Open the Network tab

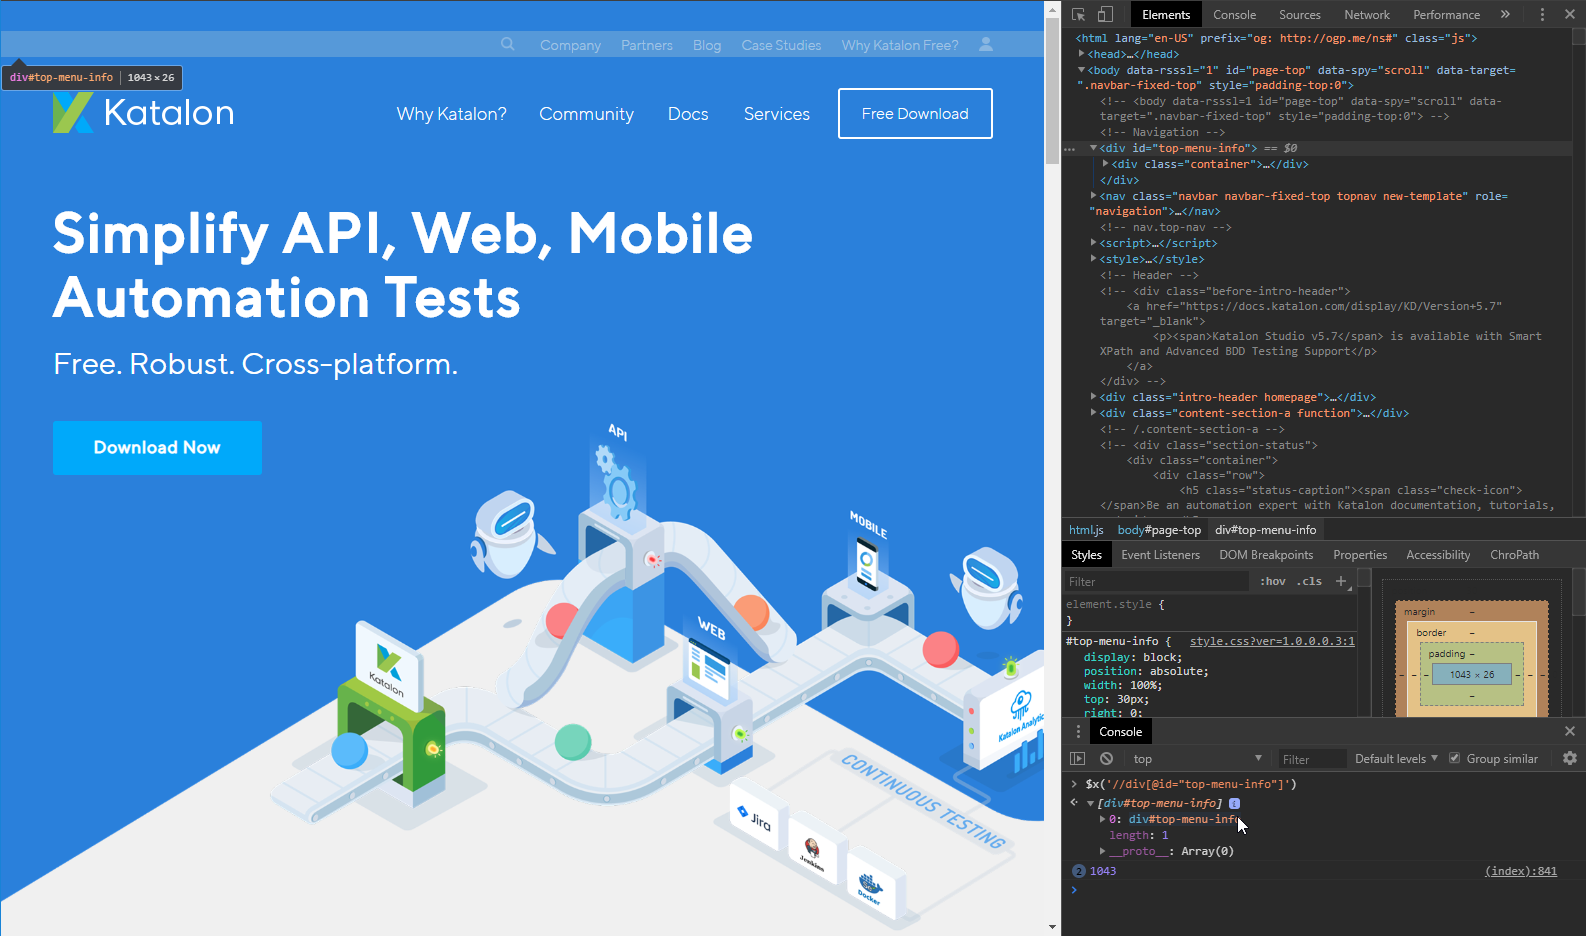coord(1367,14)
